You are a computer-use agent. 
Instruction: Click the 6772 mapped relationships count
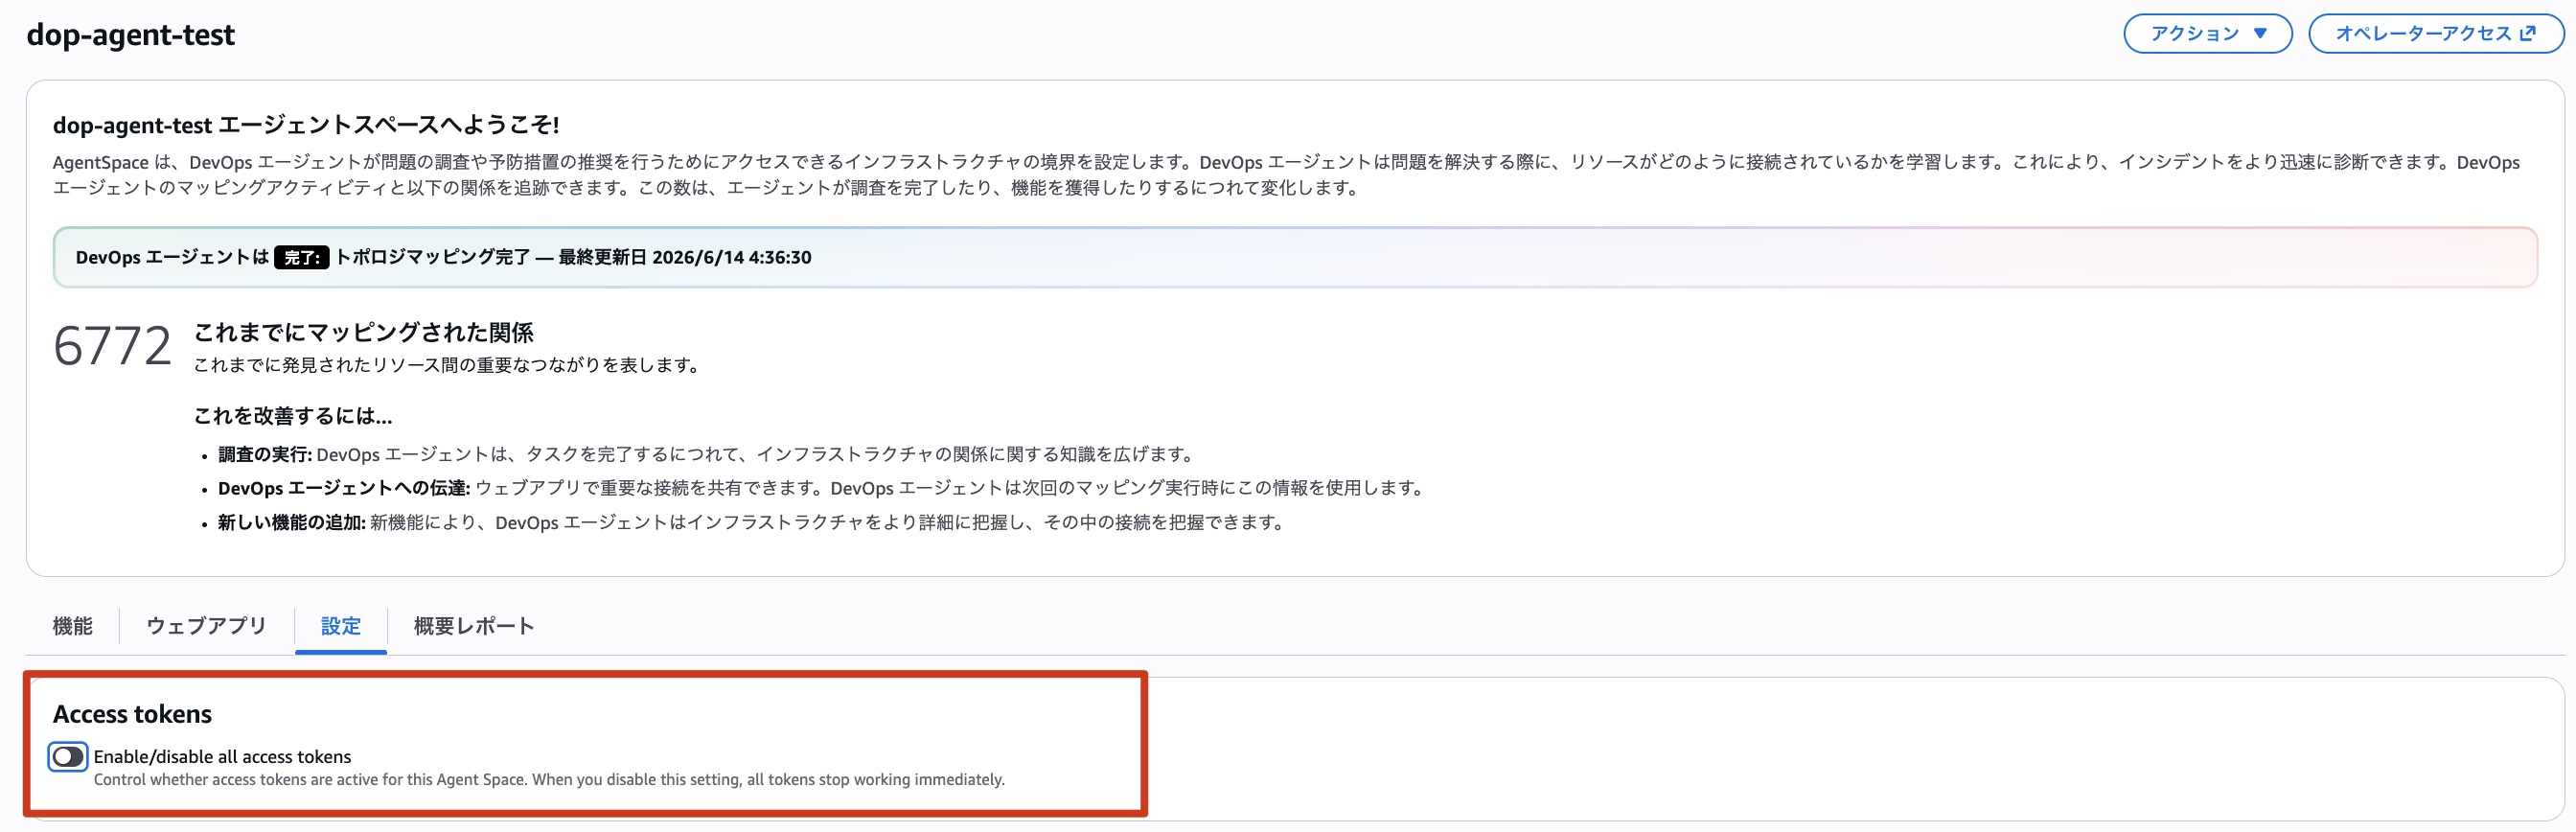click(x=112, y=346)
